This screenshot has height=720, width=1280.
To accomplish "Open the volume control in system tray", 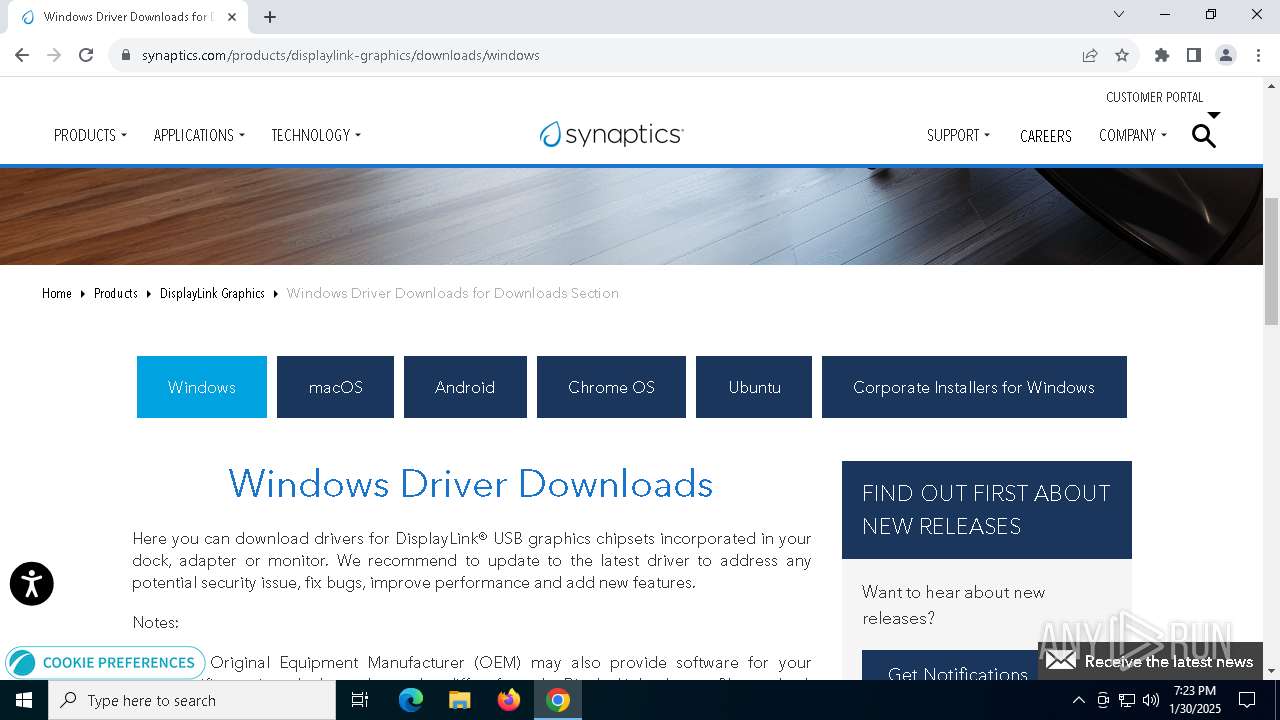I will coord(1151,700).
